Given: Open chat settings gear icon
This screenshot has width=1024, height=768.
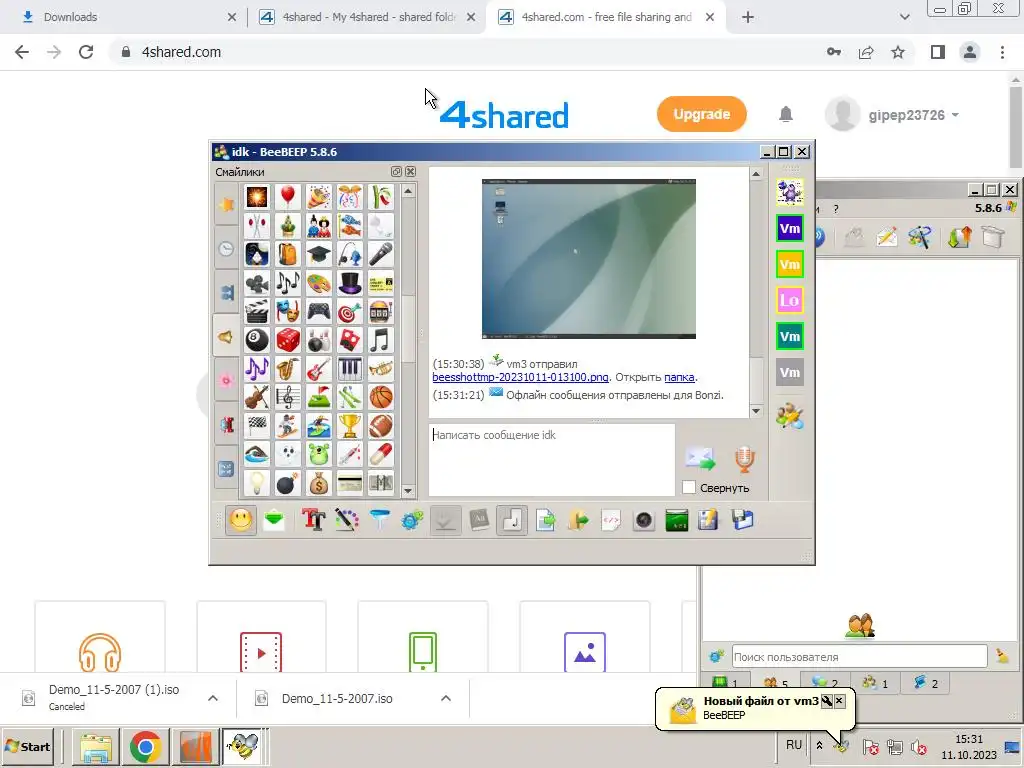Looking at the screenshot, I should (412, 520).
